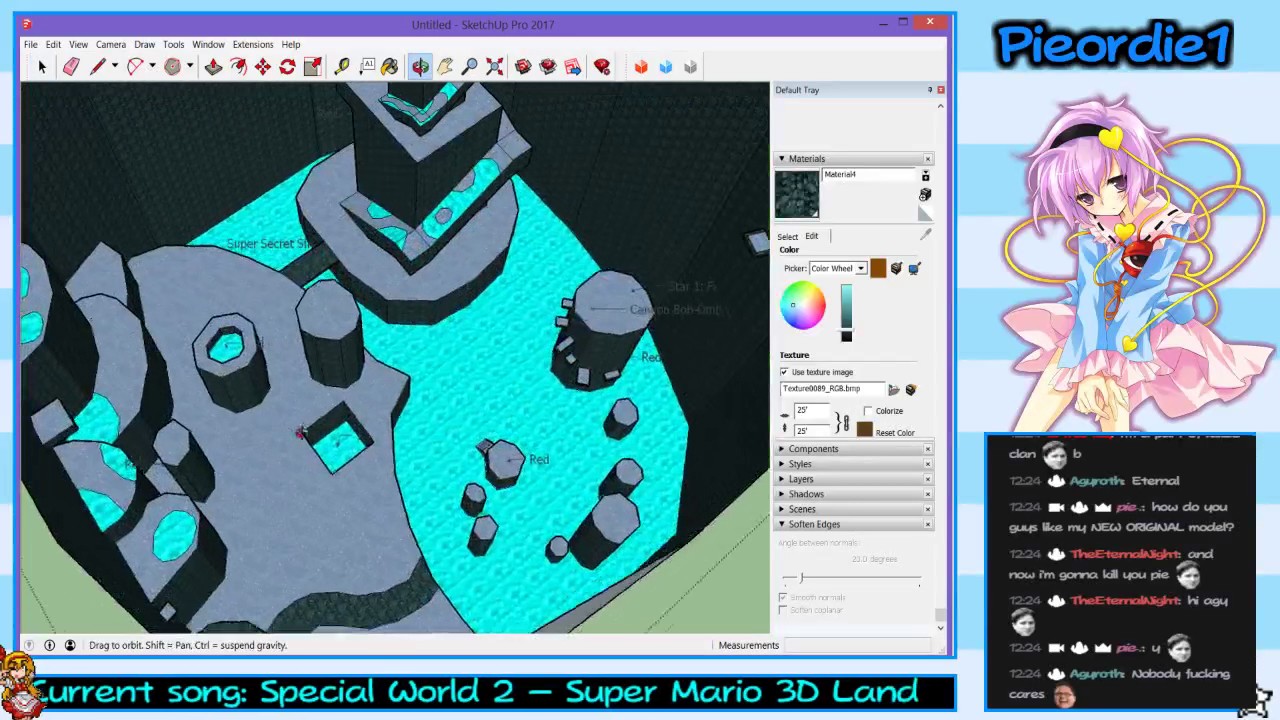Pick a hue on the color wheel
Viewport: 1280px width, 720px height.
803,307
